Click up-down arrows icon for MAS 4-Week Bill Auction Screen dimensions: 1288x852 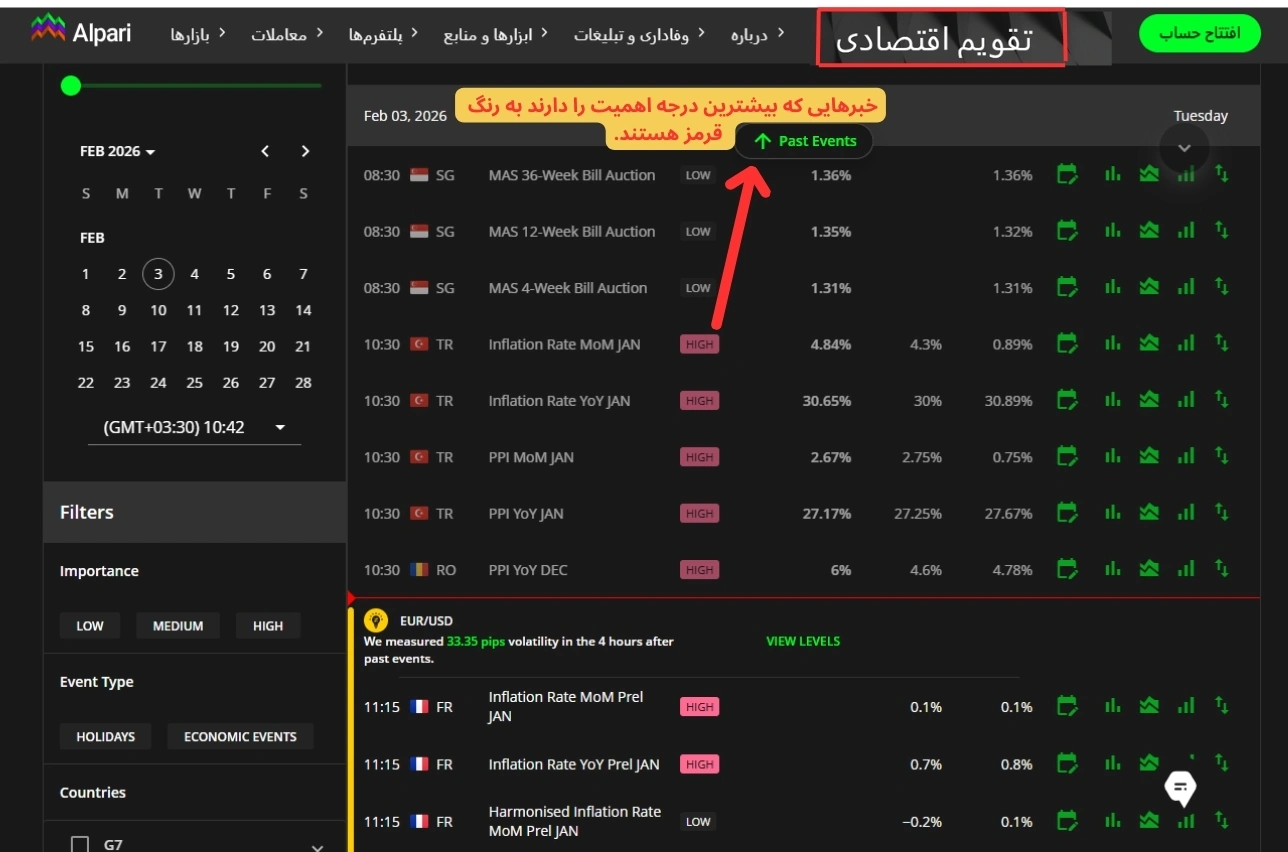tap(1221, 287)
